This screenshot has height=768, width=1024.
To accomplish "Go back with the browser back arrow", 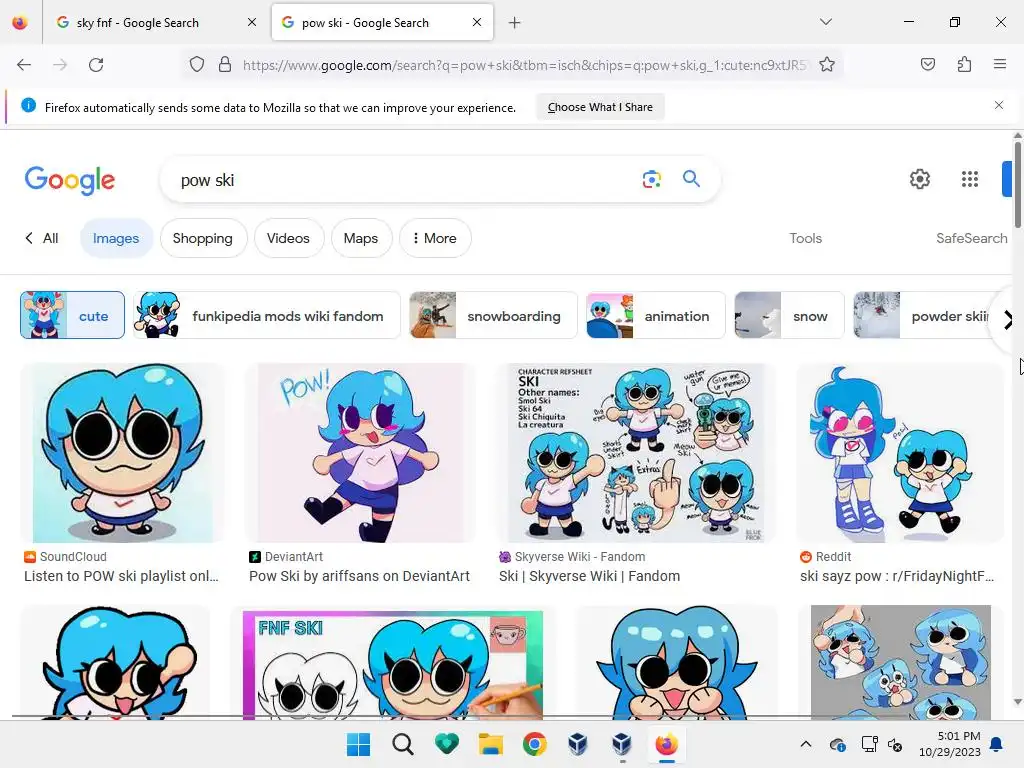I will [x=24, y=65].
